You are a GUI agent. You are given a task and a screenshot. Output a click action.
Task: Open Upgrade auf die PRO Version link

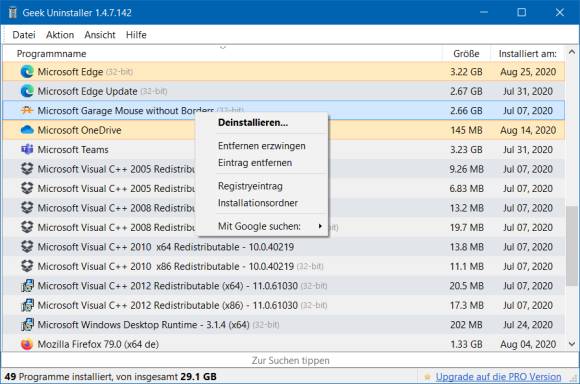click(x=498, y=377)
